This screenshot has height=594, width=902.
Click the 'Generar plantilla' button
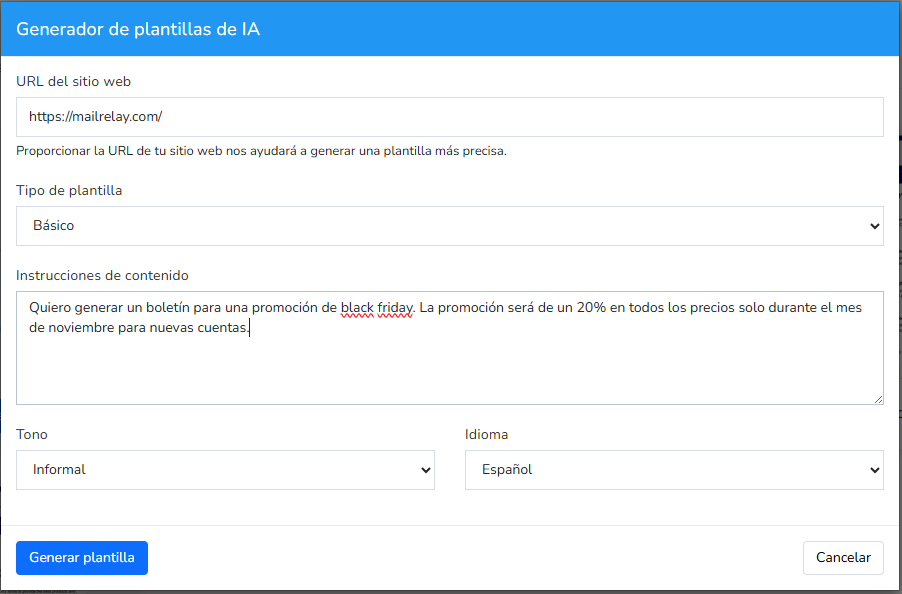coord(81,557)
